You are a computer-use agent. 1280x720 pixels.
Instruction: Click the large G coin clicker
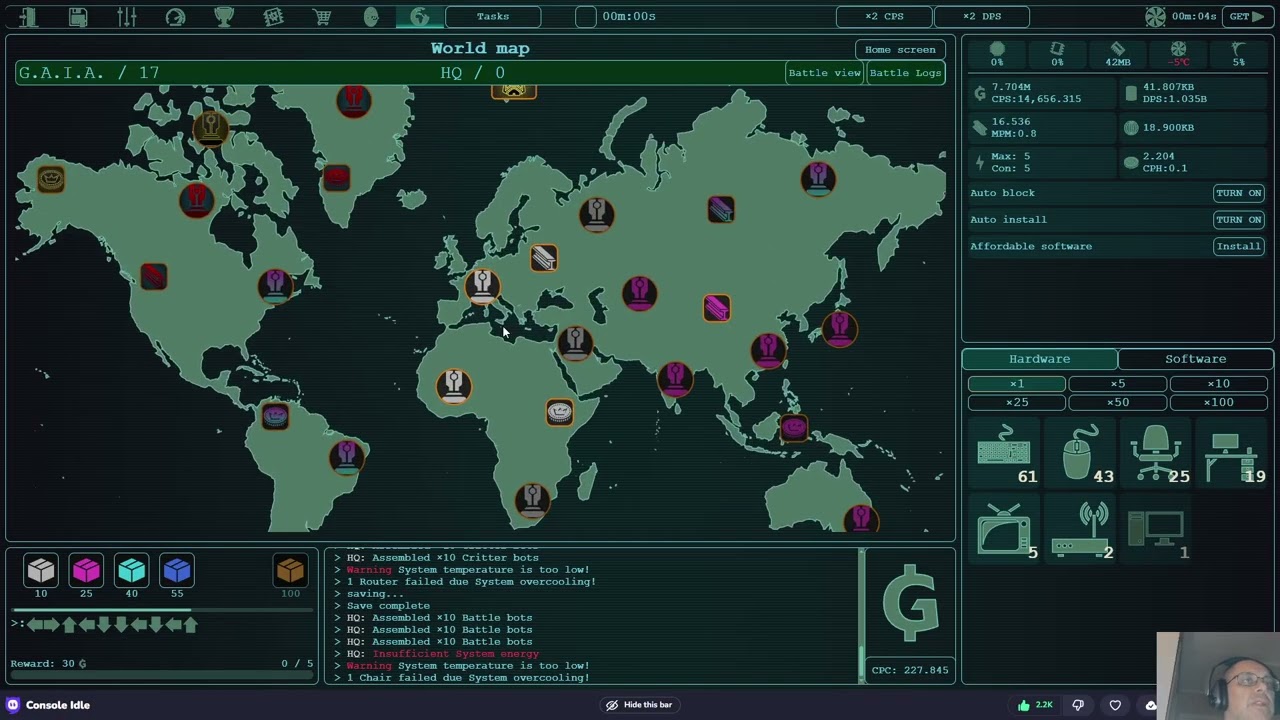click(910, 604)
